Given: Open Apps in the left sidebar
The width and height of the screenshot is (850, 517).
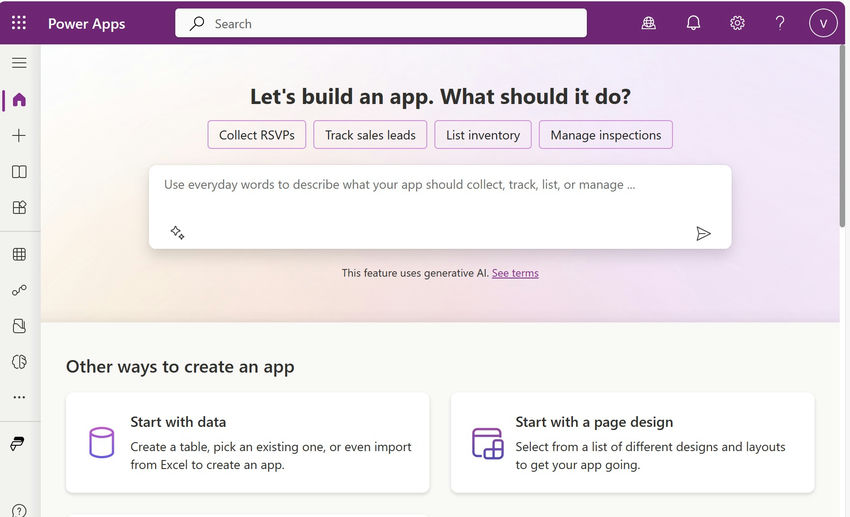Looking at the screenshot, I should 19,208.
